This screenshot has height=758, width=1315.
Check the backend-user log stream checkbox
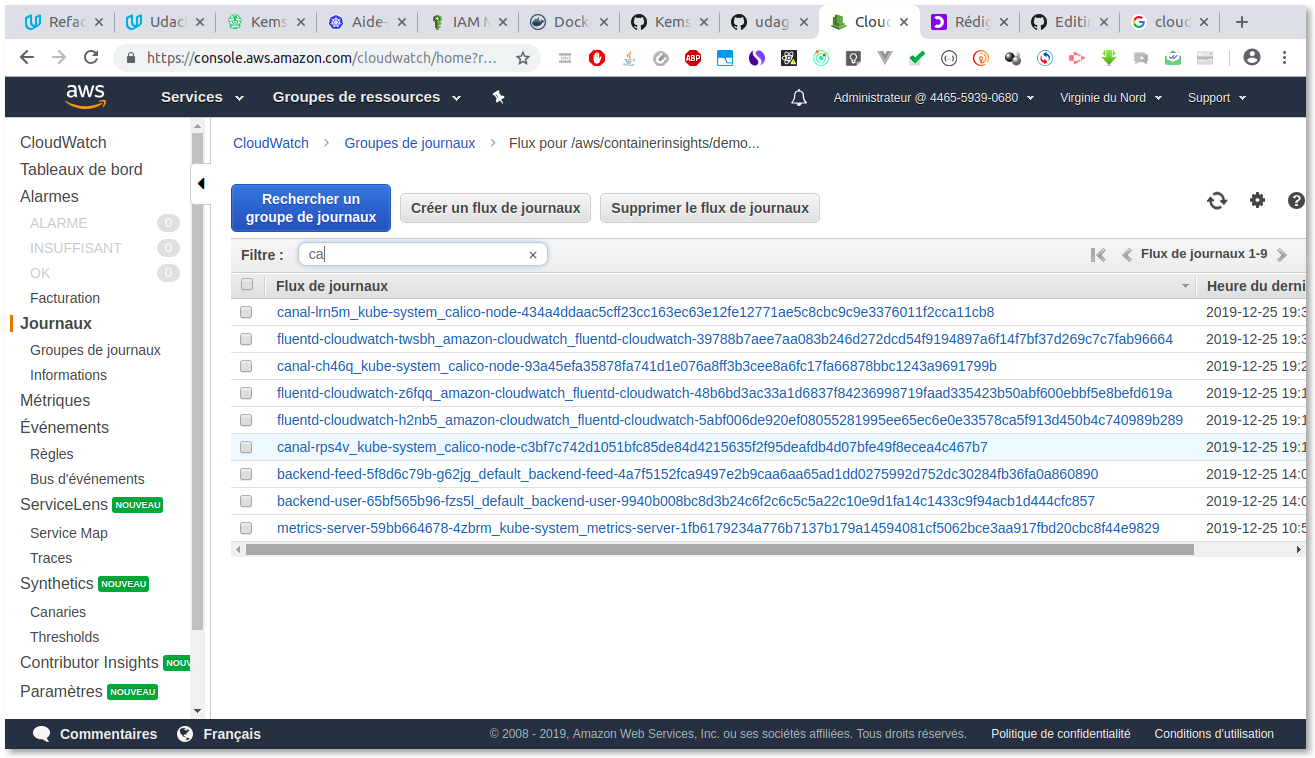tap(246, 501)
